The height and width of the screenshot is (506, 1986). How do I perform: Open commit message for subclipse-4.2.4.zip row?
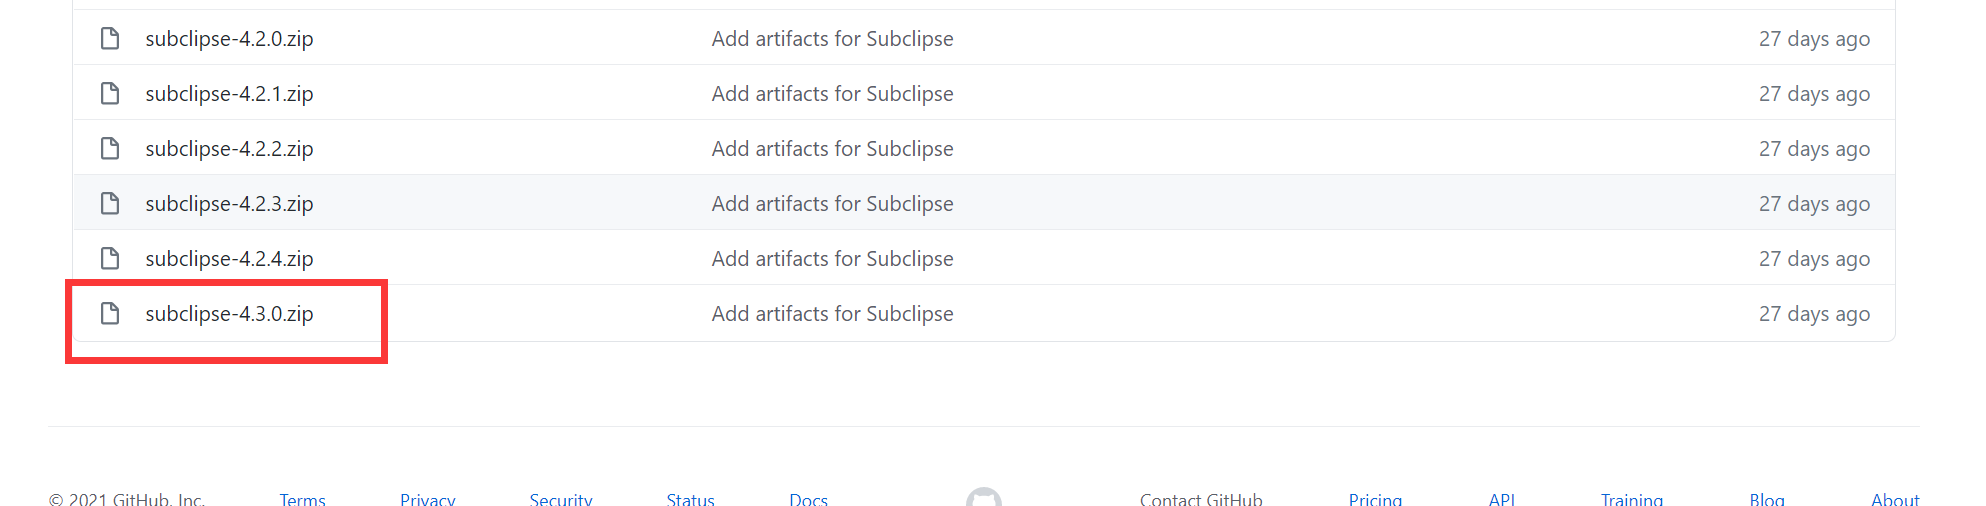(832, 259)
